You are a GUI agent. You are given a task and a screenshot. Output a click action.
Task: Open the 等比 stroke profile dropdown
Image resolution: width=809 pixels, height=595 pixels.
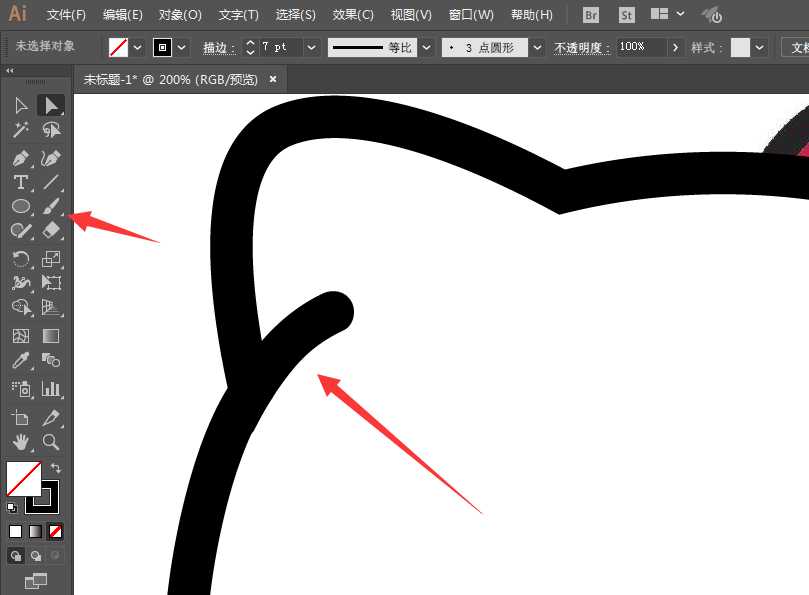click(427, 47)
